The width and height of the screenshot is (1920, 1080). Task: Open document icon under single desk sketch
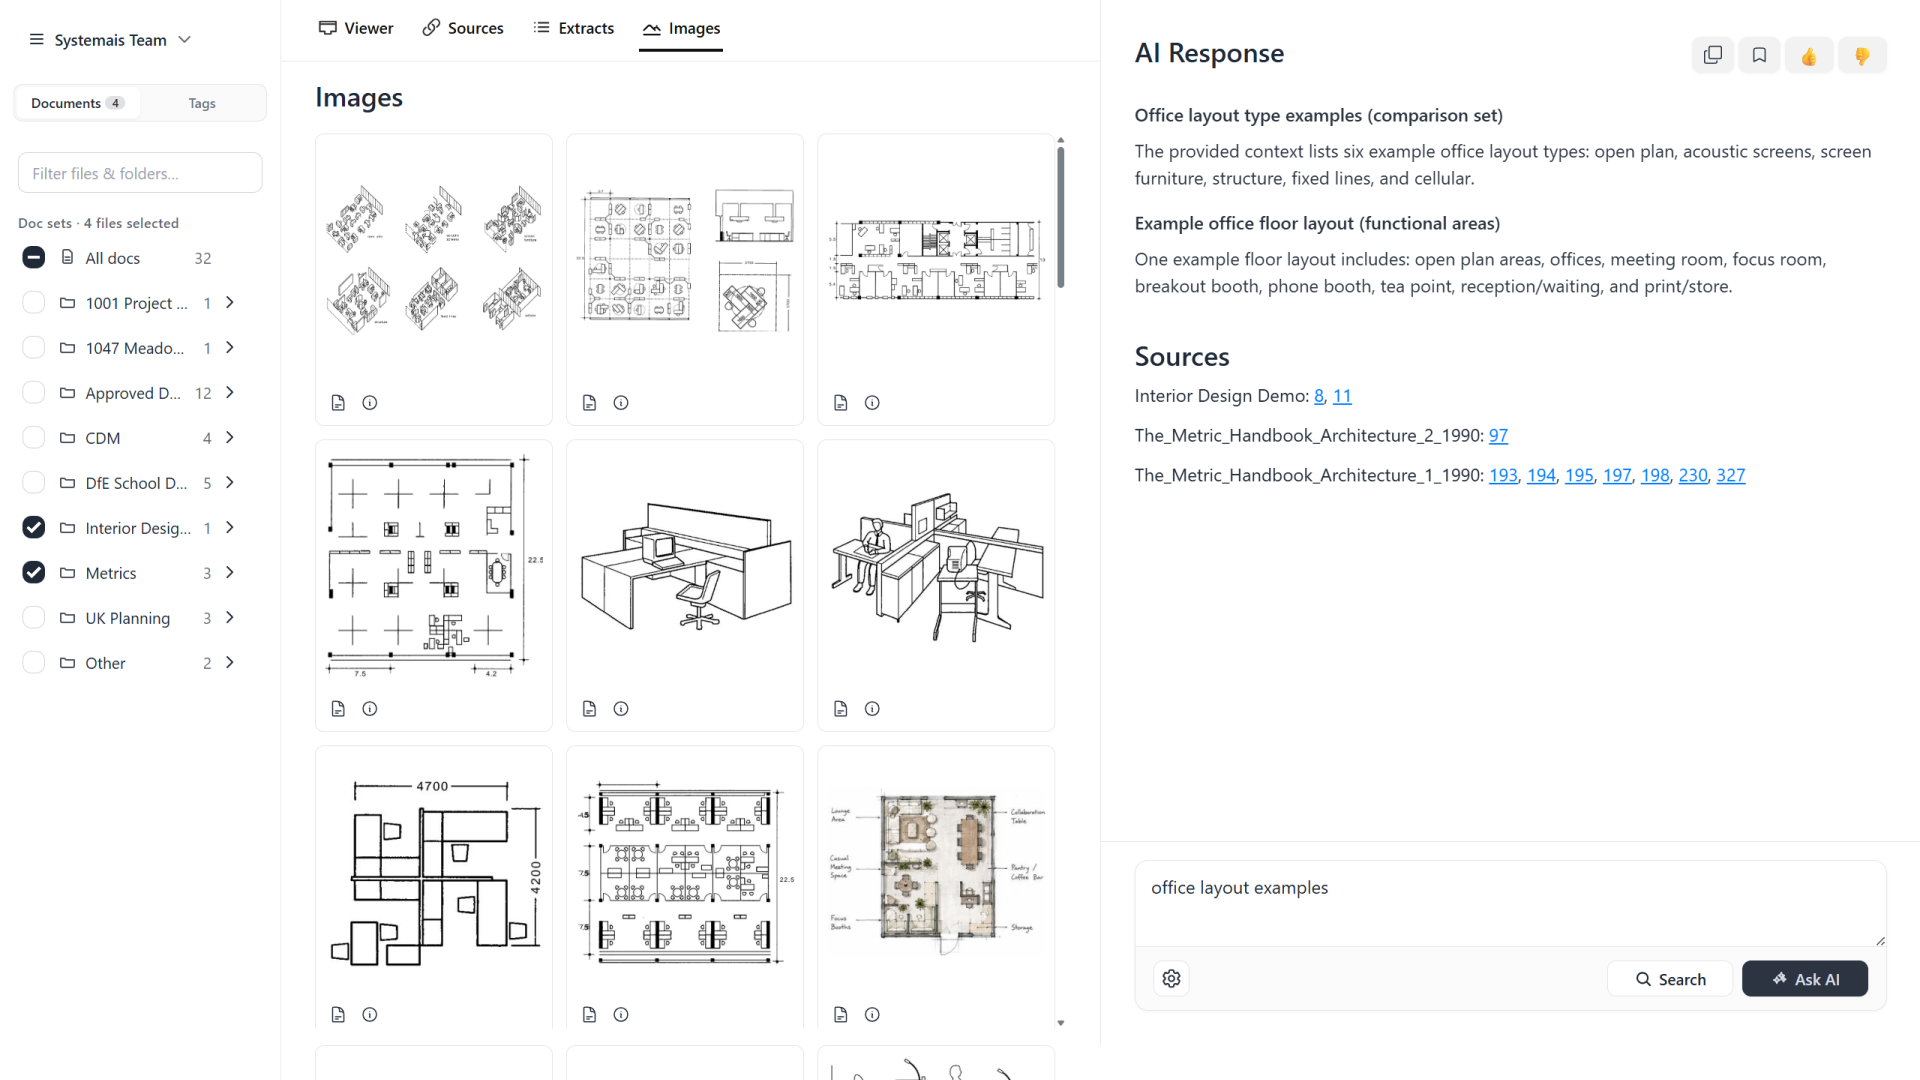pyautogui.click(x=589, y=709)
